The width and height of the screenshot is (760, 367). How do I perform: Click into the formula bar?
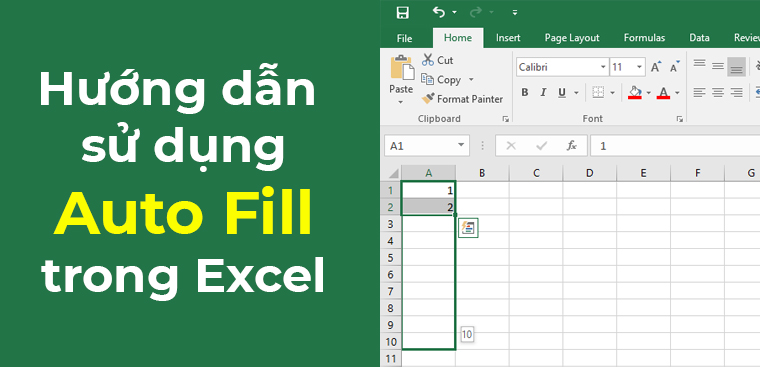(675, 146)
